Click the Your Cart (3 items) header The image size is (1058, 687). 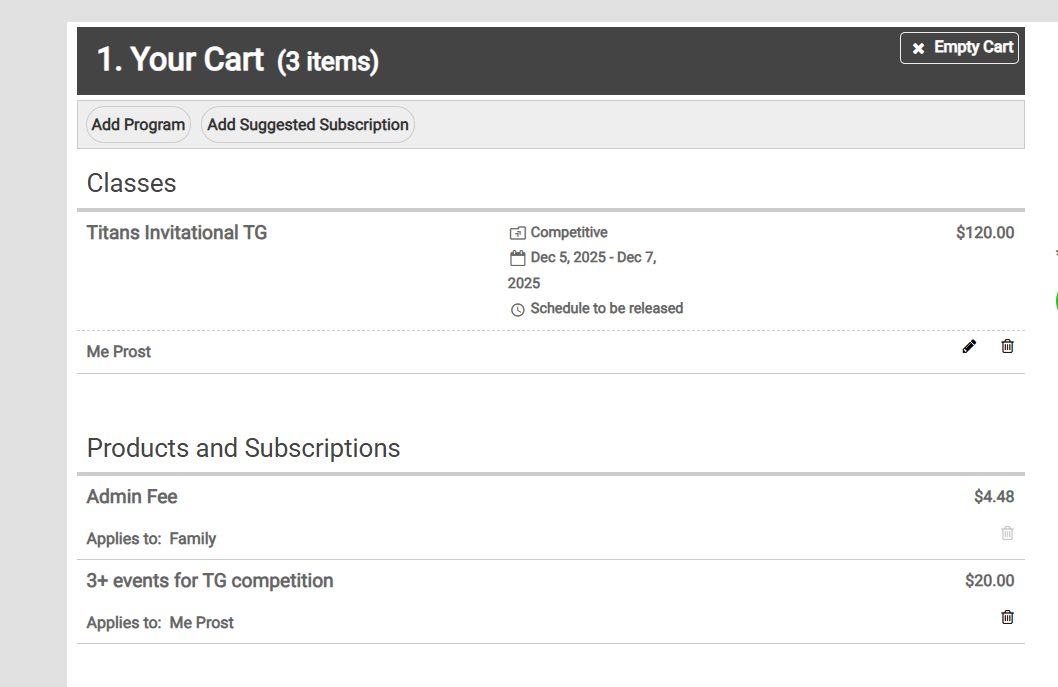(237, 60)
